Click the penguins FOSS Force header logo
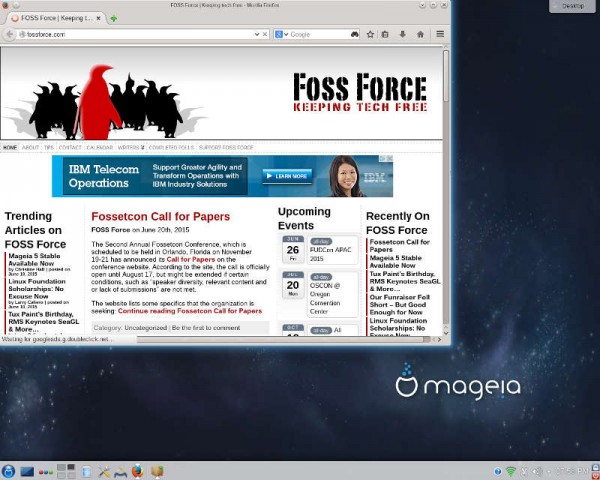This screenshot has width=600, height=480. [x=103, y=103]
